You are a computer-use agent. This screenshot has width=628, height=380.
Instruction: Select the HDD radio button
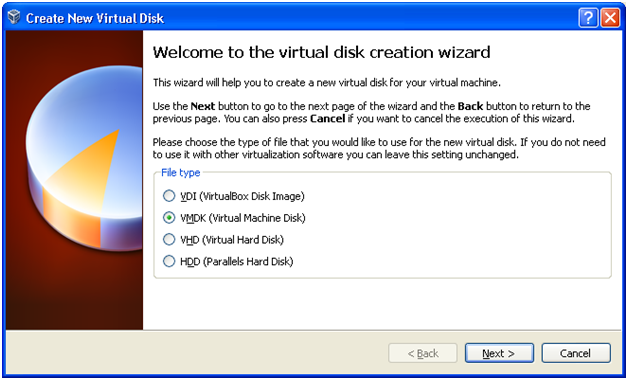click(169, 261)
